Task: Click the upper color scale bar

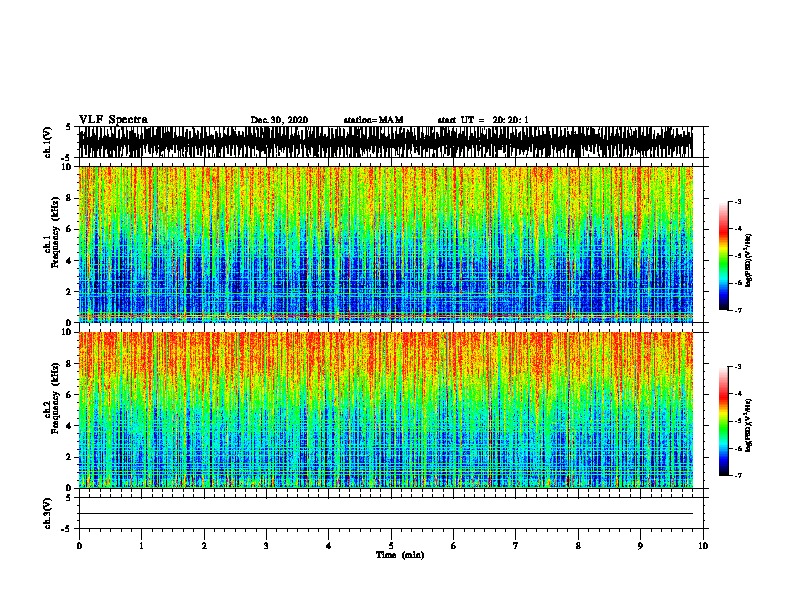Action: (724, 256)
